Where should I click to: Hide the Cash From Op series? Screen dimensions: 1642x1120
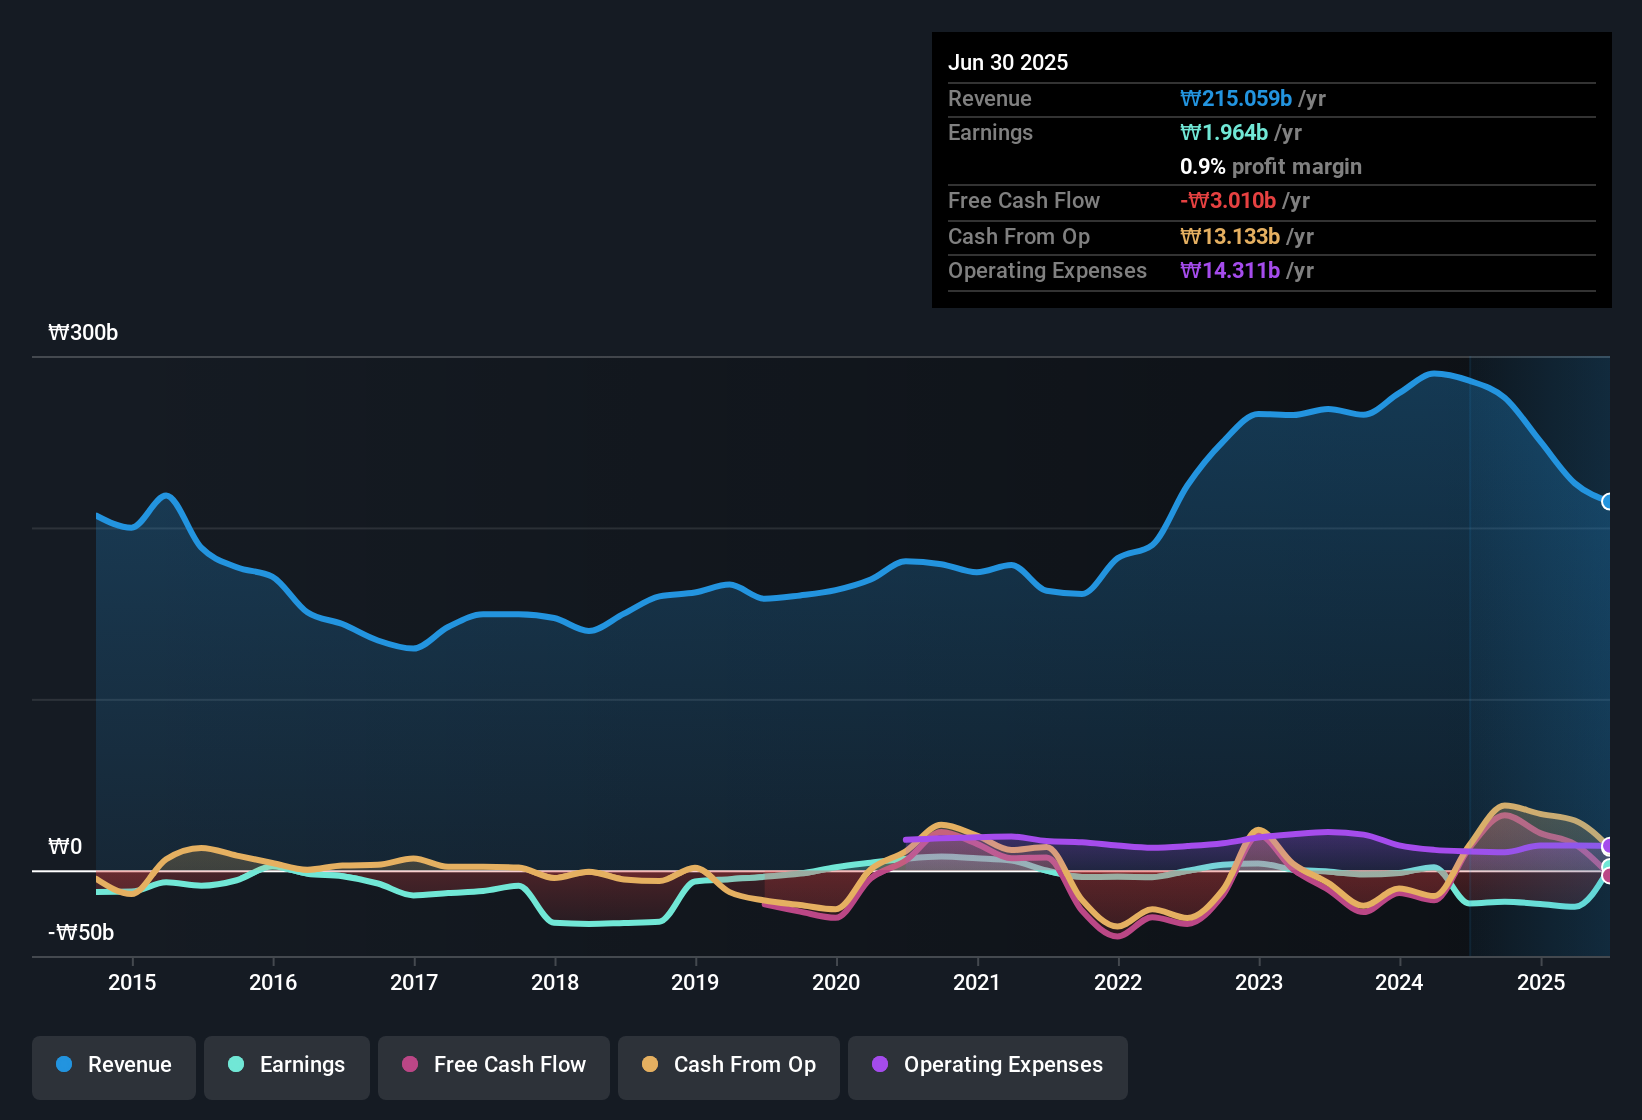tap(729, 1065)
